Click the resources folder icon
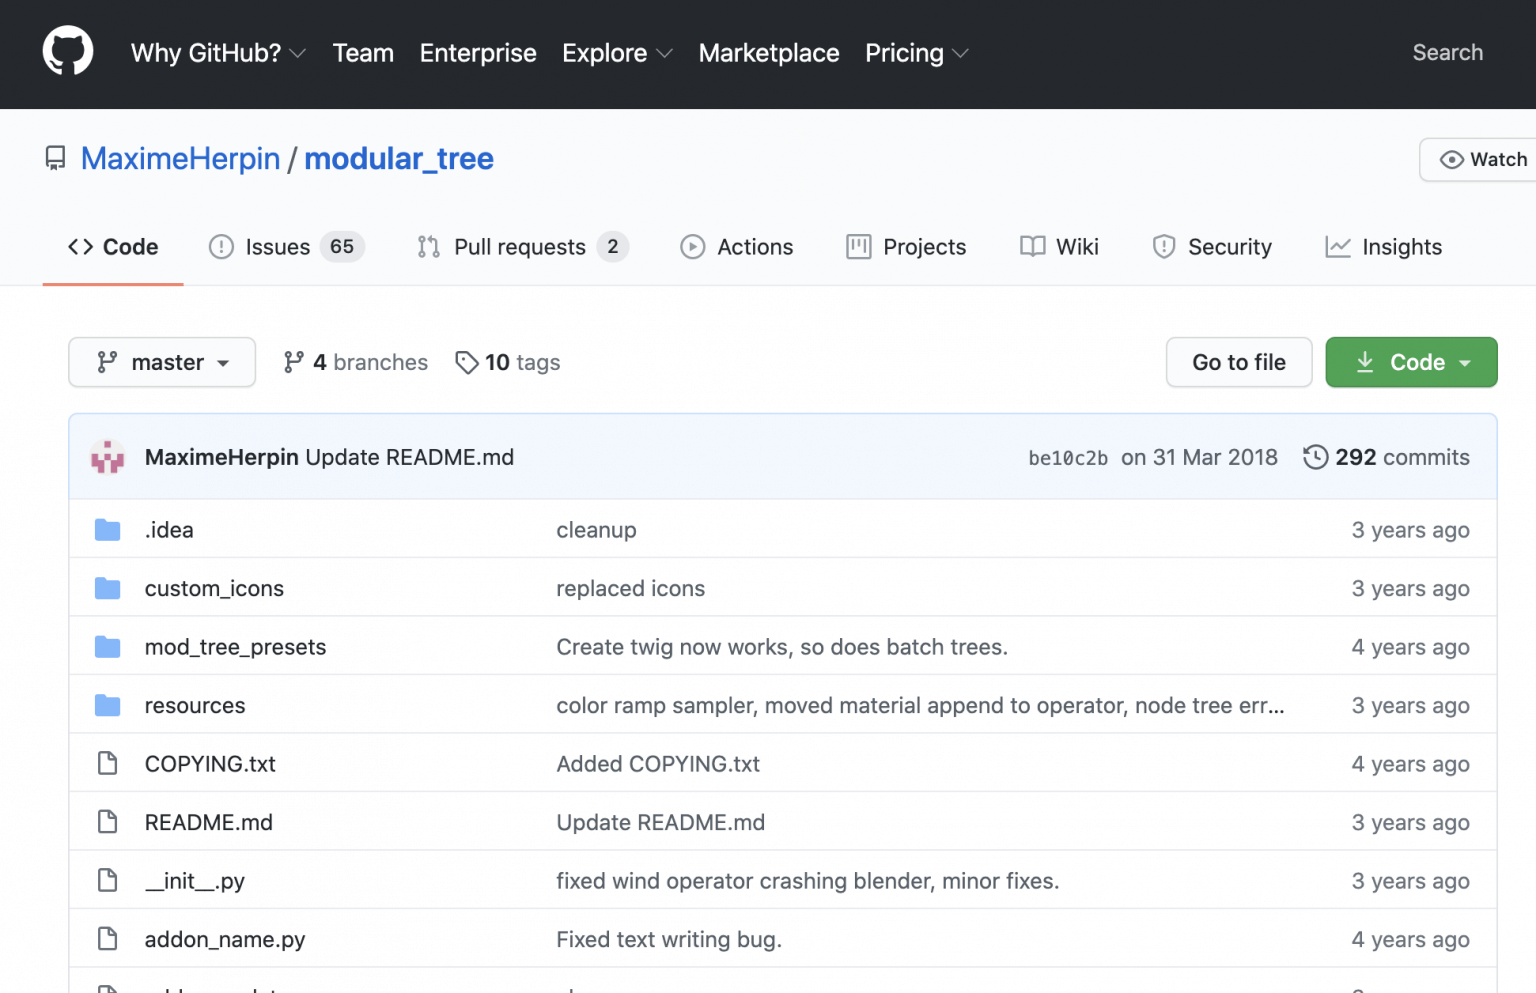The width and height of the screenshot is (1536, 993). pyautogui.click(x=108, y=706)
